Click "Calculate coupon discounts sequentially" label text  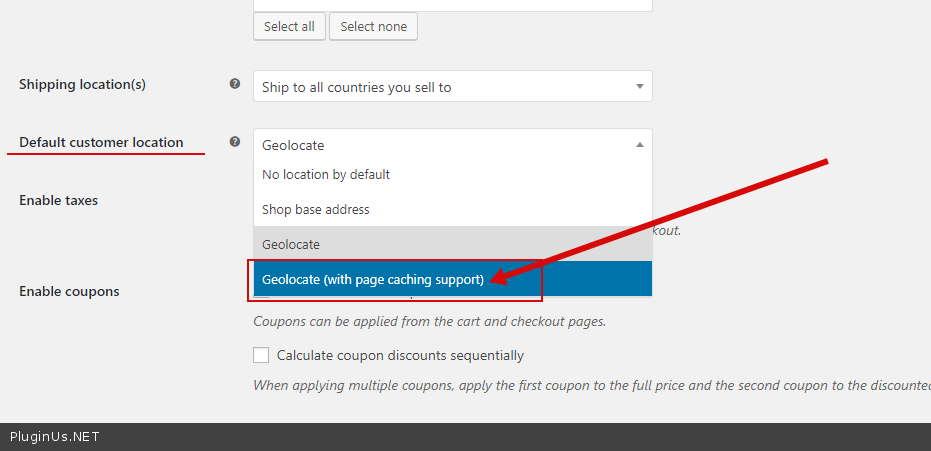pos(400,355)
